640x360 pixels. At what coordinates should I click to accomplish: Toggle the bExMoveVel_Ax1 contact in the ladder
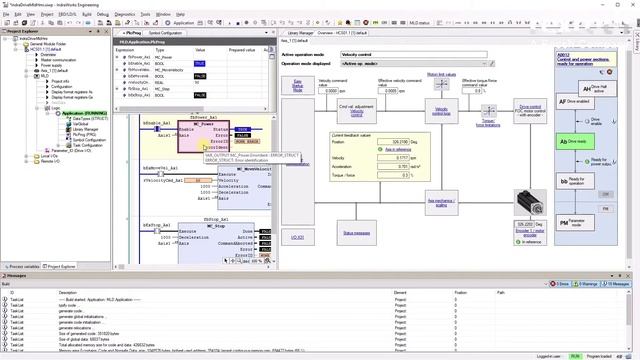point(160,174)
